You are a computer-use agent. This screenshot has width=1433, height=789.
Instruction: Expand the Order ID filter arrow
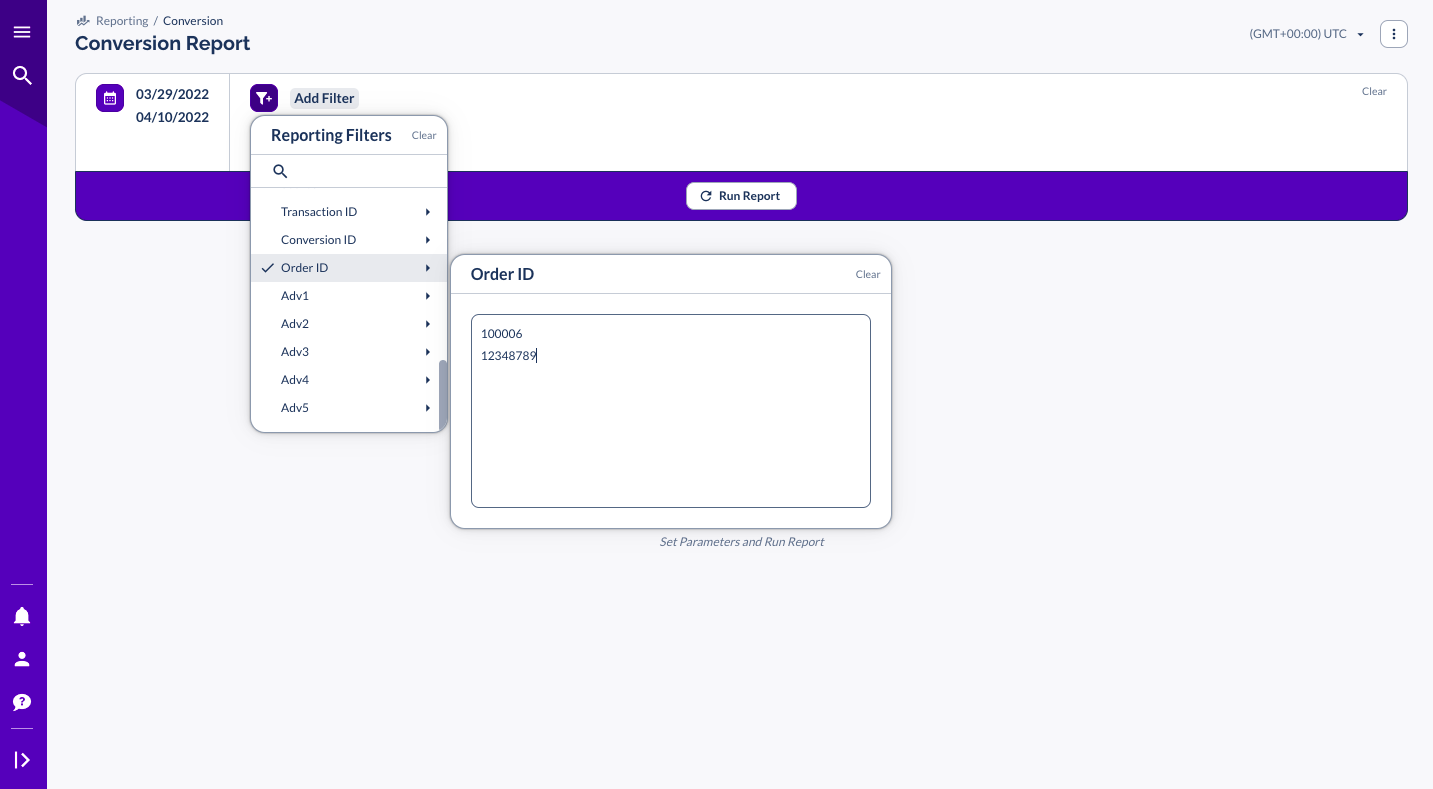pos(427,268)
